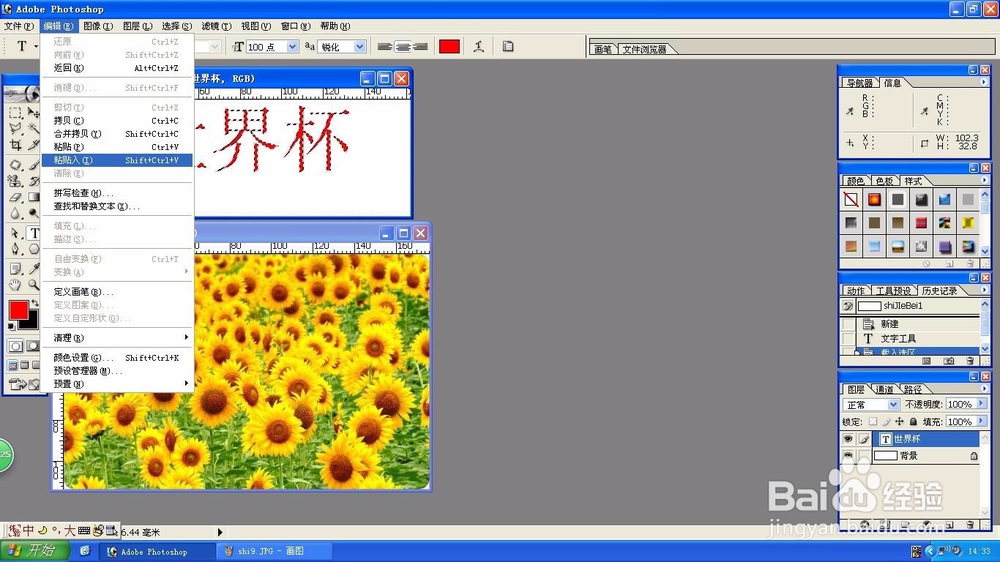Screen dimensions: 1000x562
Task: Switch to Quick Mask mode
Action: tap(33, 346)
